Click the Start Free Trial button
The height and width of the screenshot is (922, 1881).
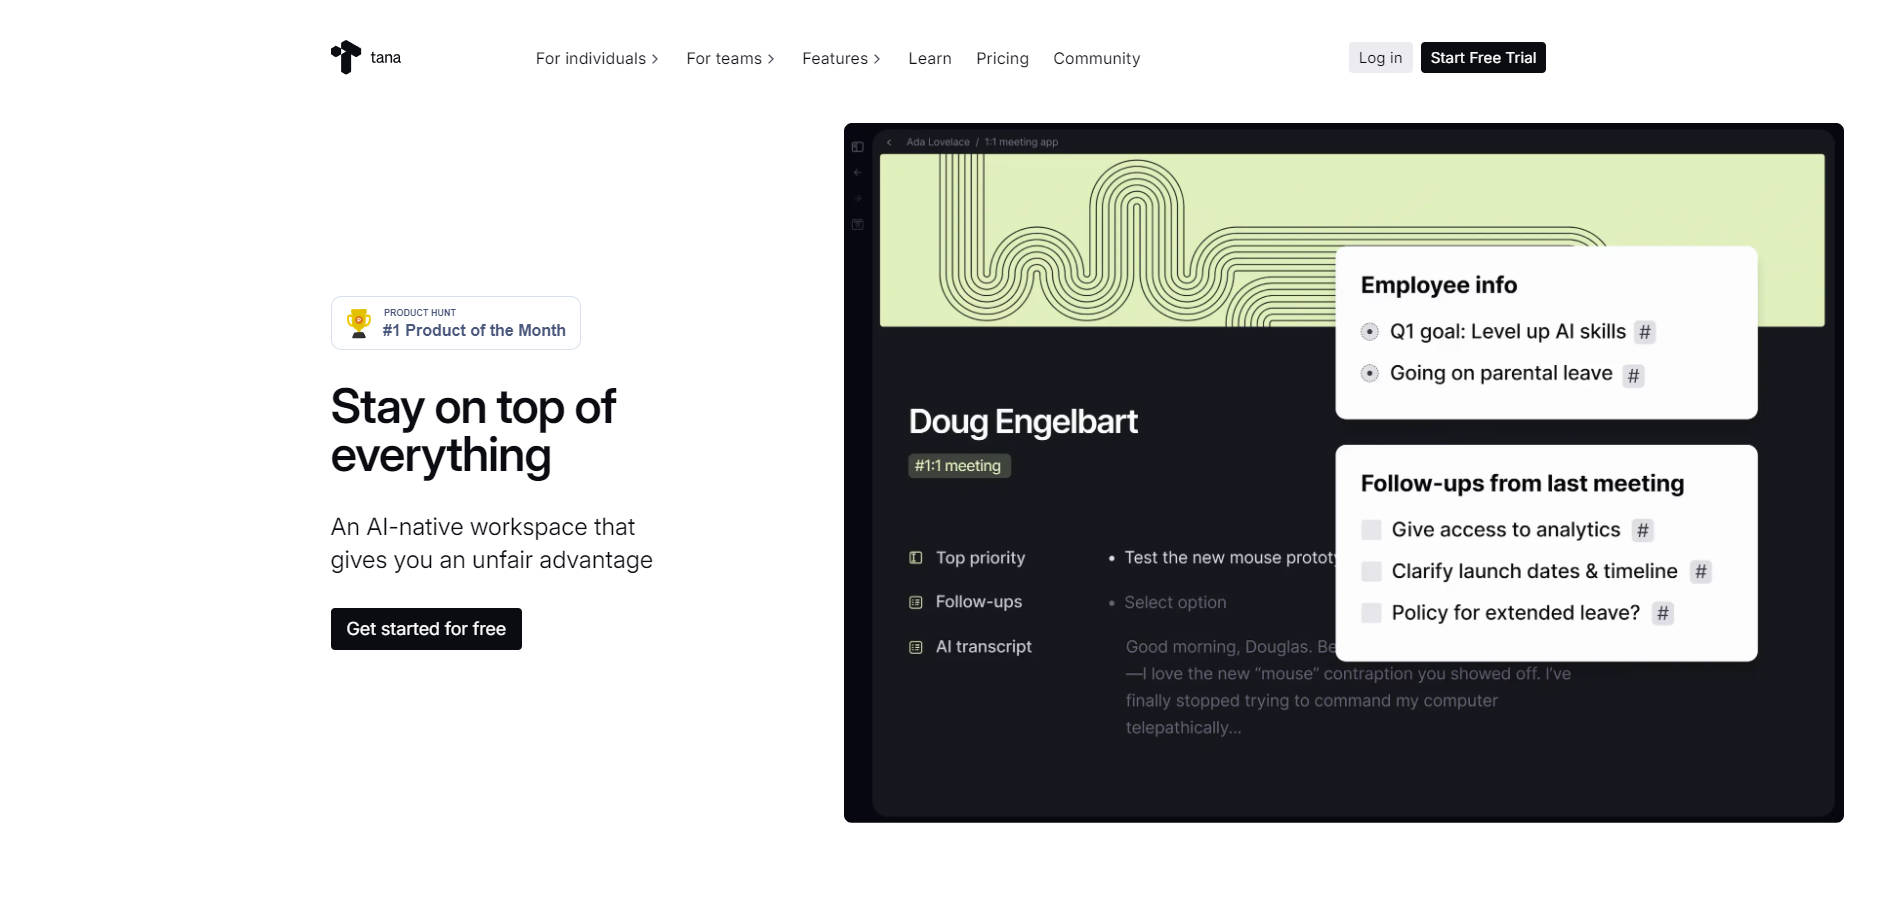pos(1482,58)
